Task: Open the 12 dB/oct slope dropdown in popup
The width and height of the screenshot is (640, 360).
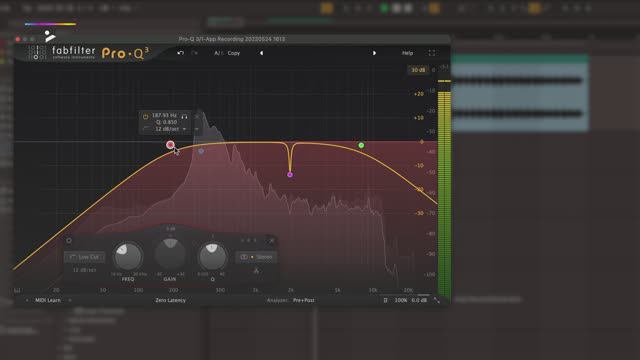Action: click(x=171, y=129)
